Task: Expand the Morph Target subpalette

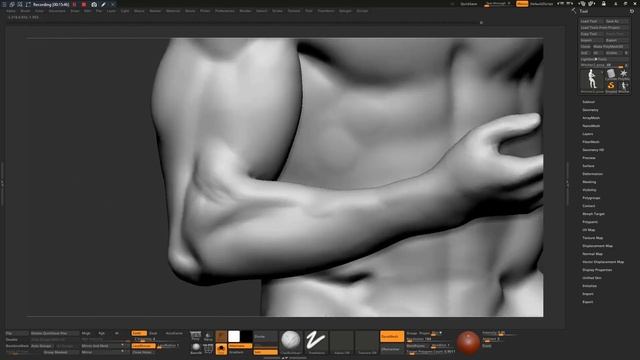Action: 593,214
